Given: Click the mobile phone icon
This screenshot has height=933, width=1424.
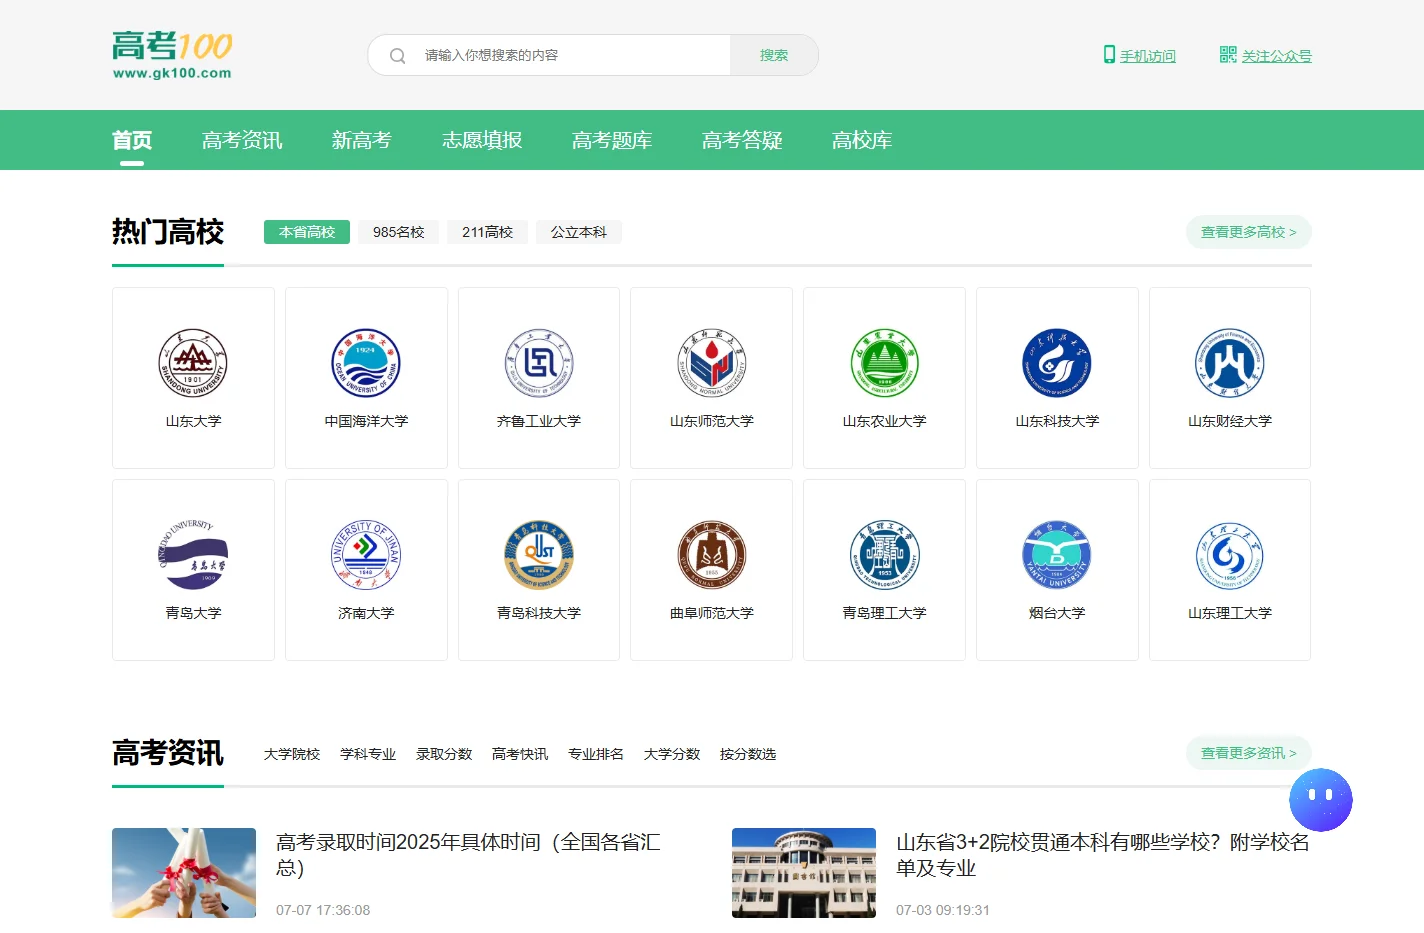Looking at the screenshot, I should (1109, 54).
